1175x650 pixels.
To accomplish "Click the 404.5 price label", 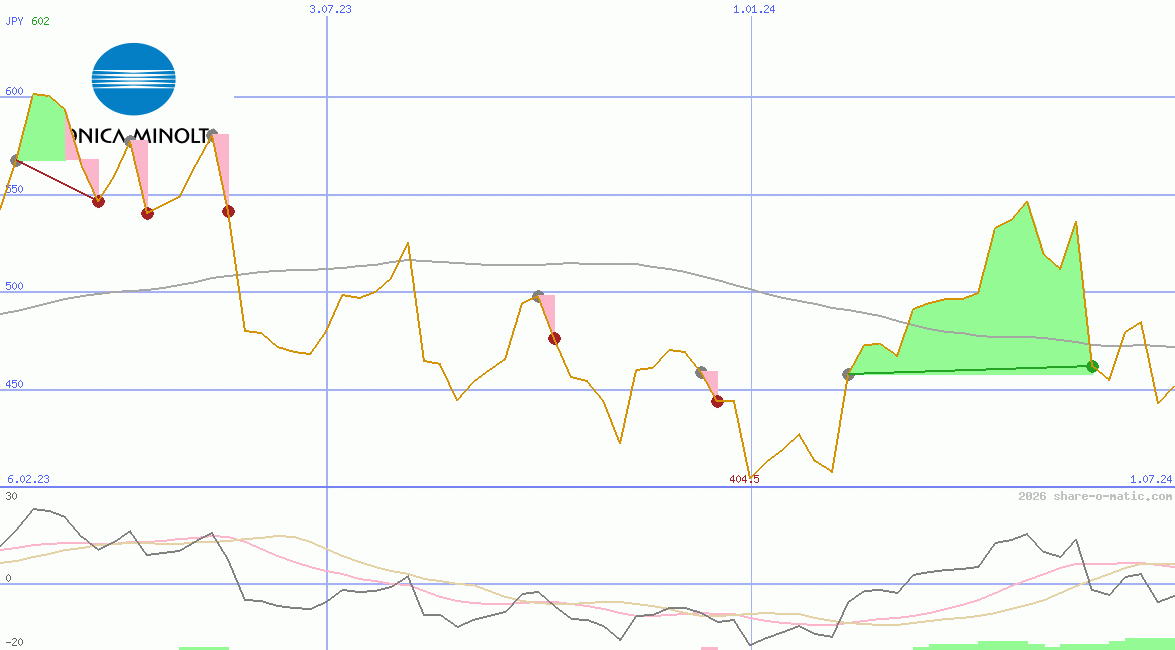I will [x=745, y=478].
